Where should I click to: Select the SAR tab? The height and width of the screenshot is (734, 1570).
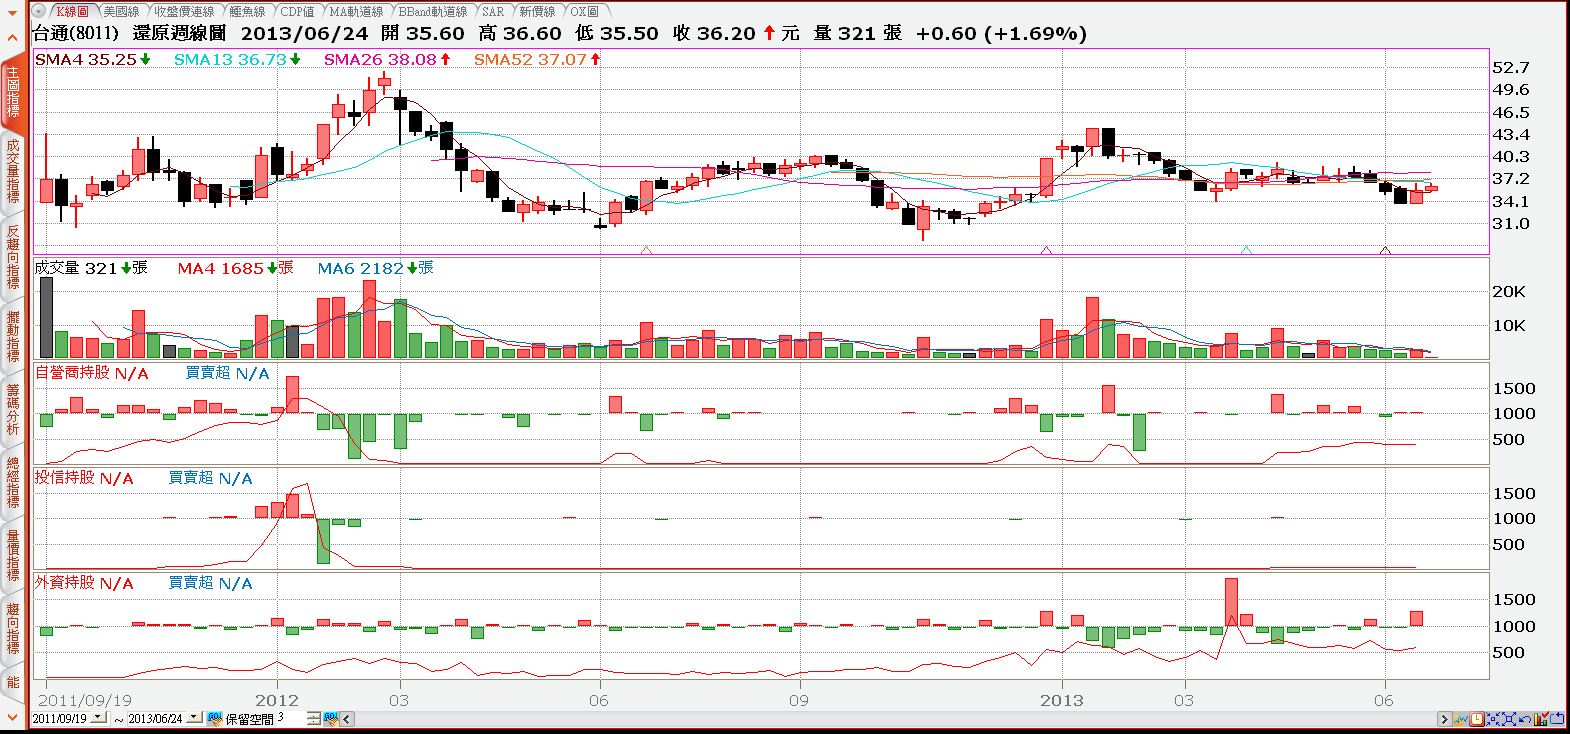[493, 11]
